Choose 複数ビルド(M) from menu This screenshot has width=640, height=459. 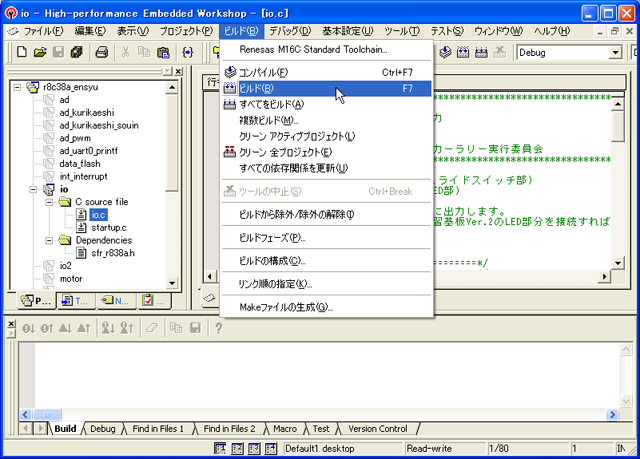coord(326,120)
